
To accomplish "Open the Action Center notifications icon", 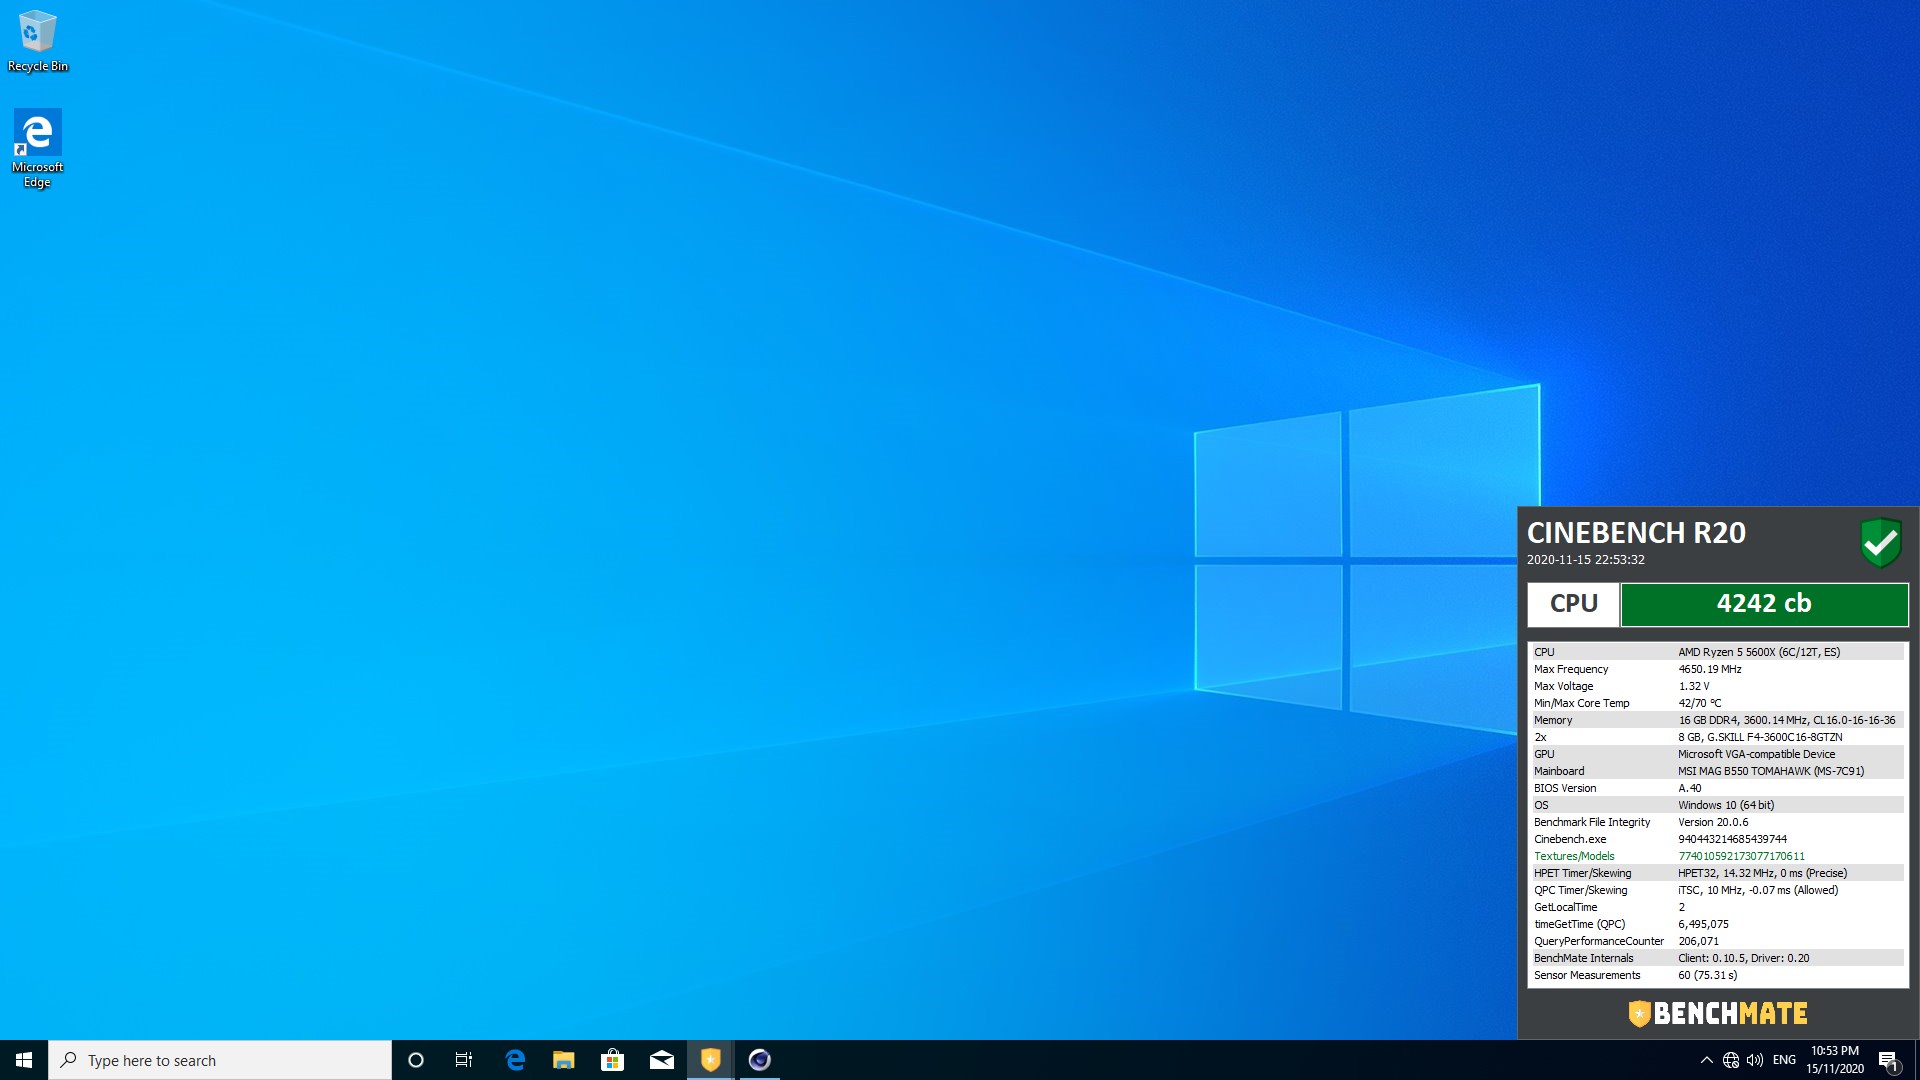I will (x=1888, y=1060).
